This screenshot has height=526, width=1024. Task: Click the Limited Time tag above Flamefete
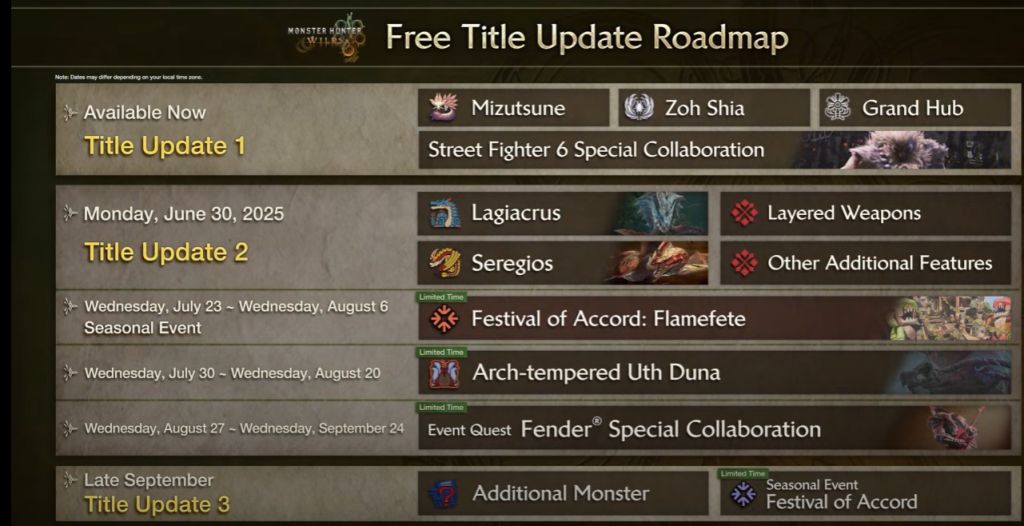(441, 297)
